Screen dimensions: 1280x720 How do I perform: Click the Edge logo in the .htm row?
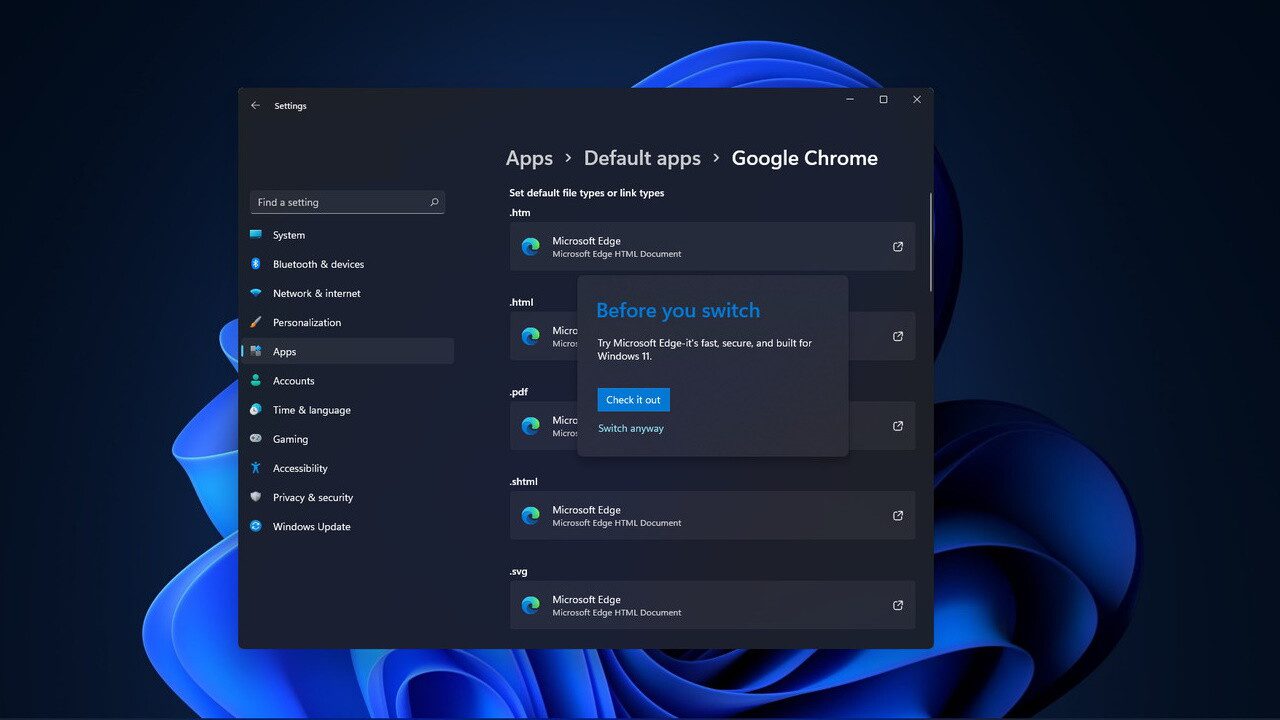530,247
